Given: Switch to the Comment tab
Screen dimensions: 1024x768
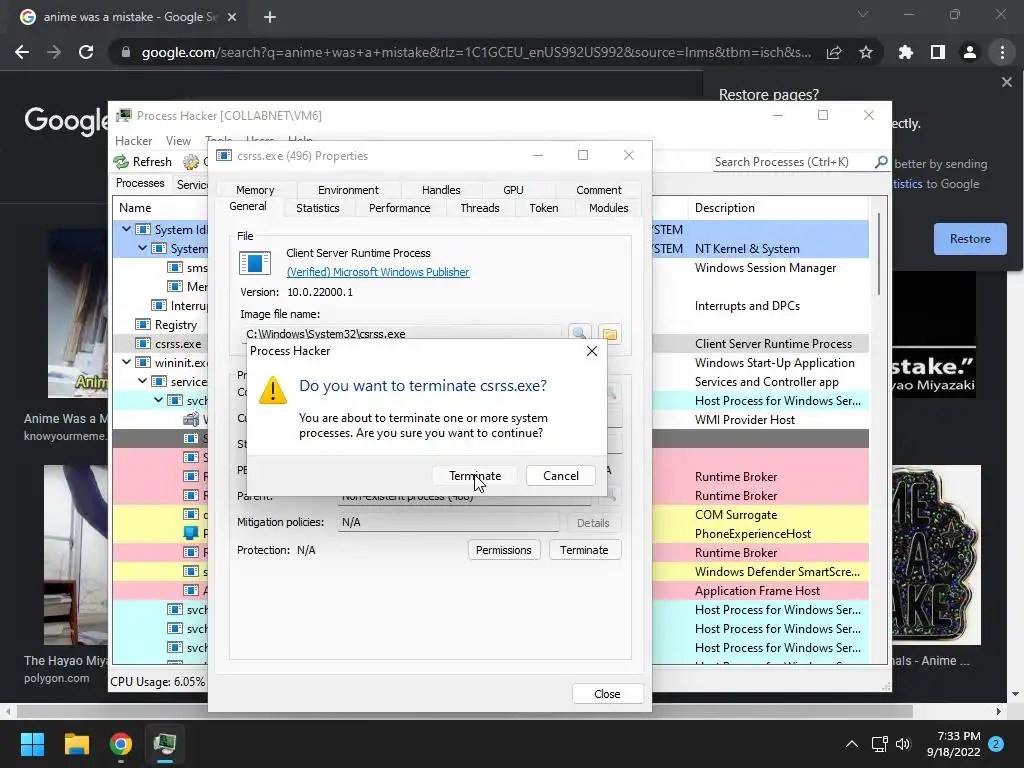Looking at the screenshot, I should (x=598, y=189).
